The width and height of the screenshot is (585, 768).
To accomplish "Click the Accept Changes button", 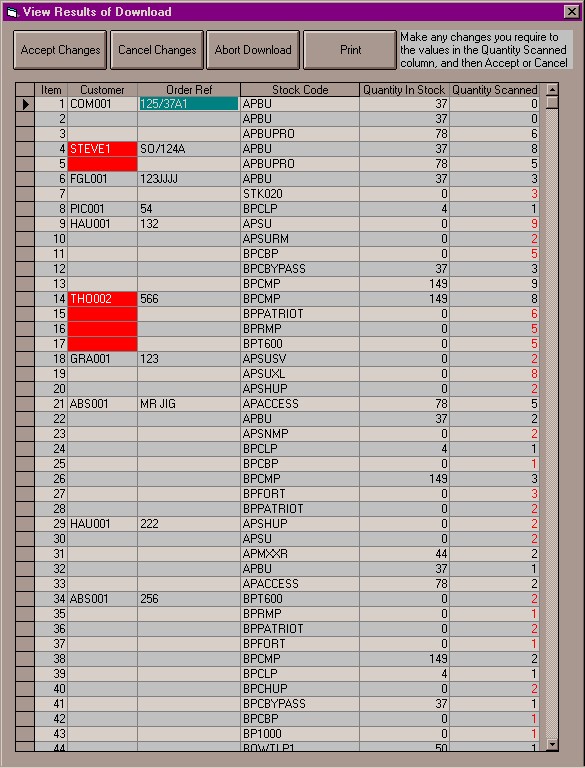I will tap(60, 50).
